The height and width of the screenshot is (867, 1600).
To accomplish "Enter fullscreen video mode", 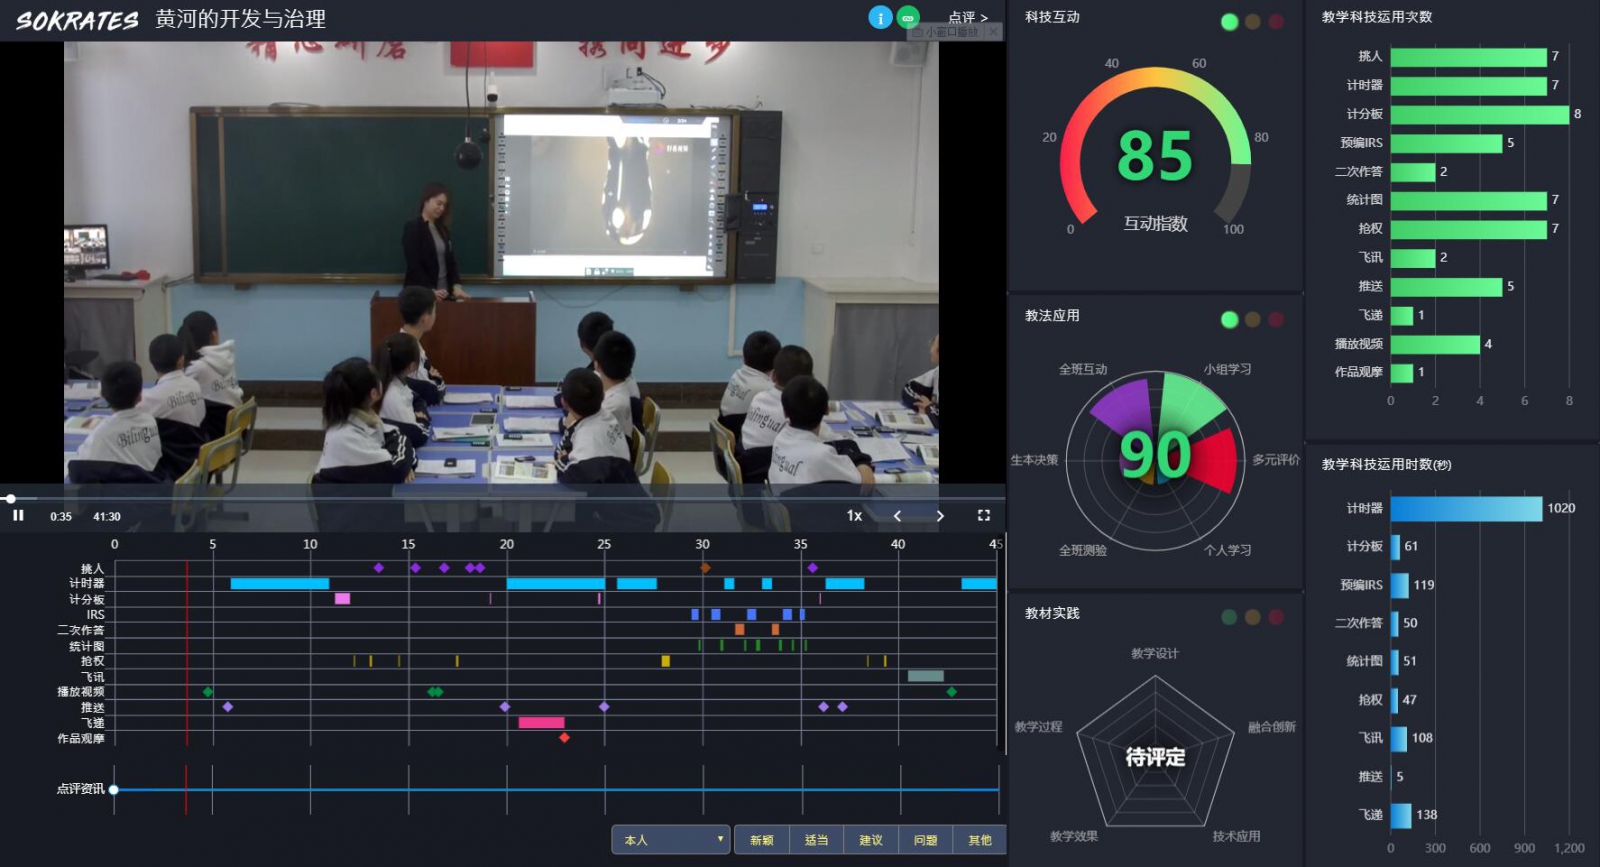I will (x=983, y=515).
